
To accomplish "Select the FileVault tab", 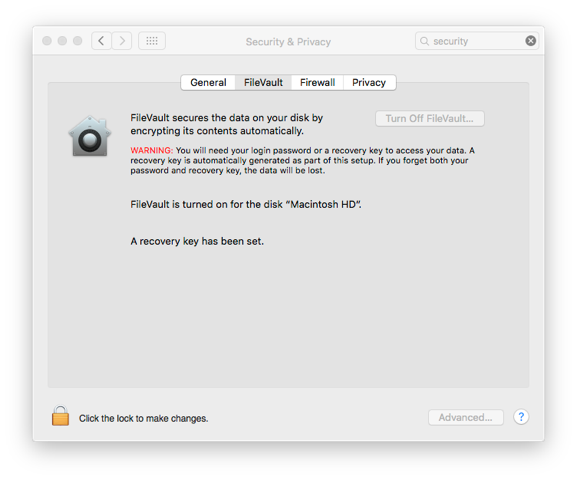I will click(x=263, y=82).
